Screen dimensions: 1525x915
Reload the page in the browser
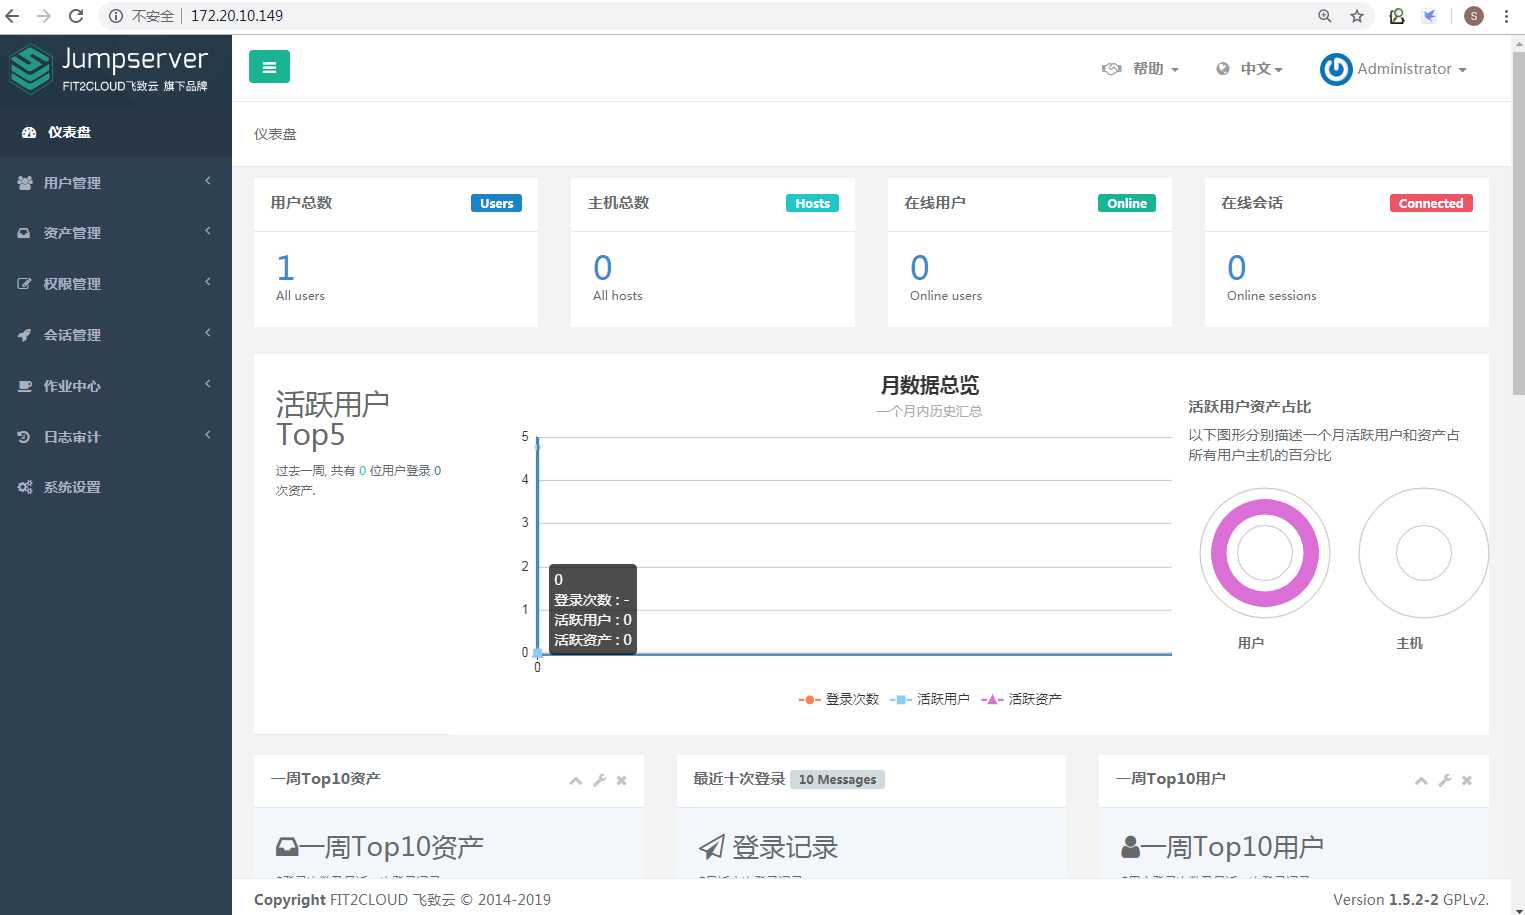click(x=76, y=16)
